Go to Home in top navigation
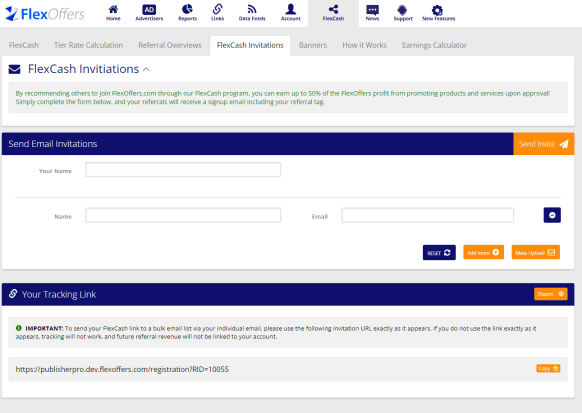Viewport: 582px width, 413px height. tap(113, 13)
